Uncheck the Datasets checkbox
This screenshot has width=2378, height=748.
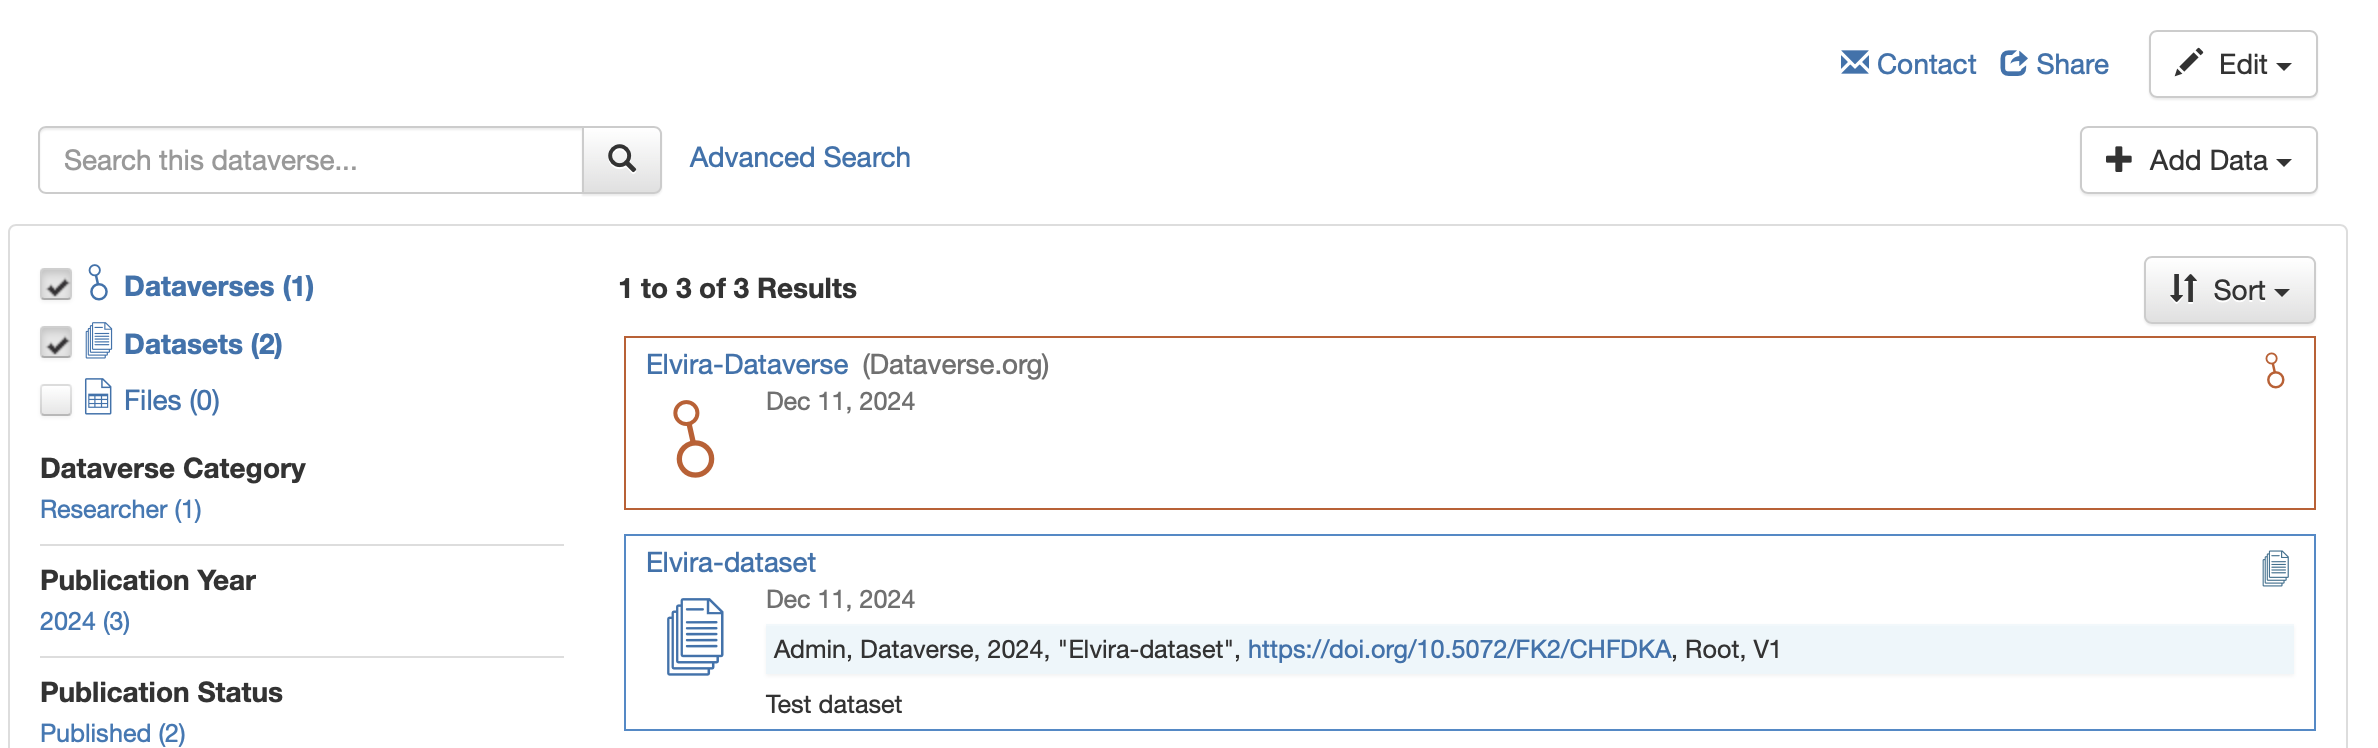56,343
